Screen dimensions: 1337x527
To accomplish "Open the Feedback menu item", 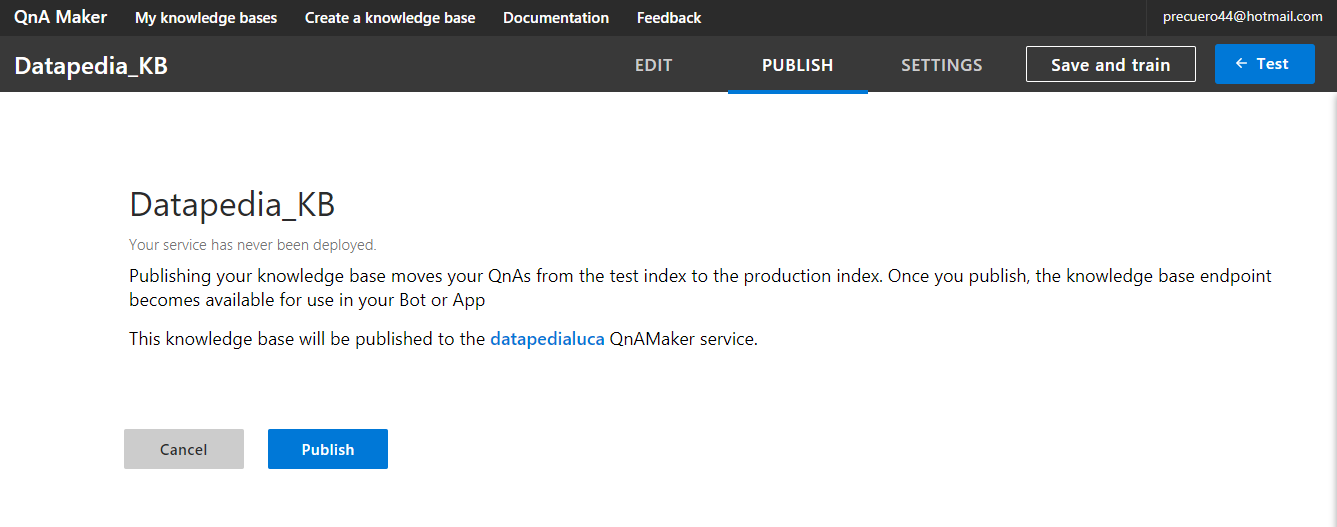I will point(669,18).
